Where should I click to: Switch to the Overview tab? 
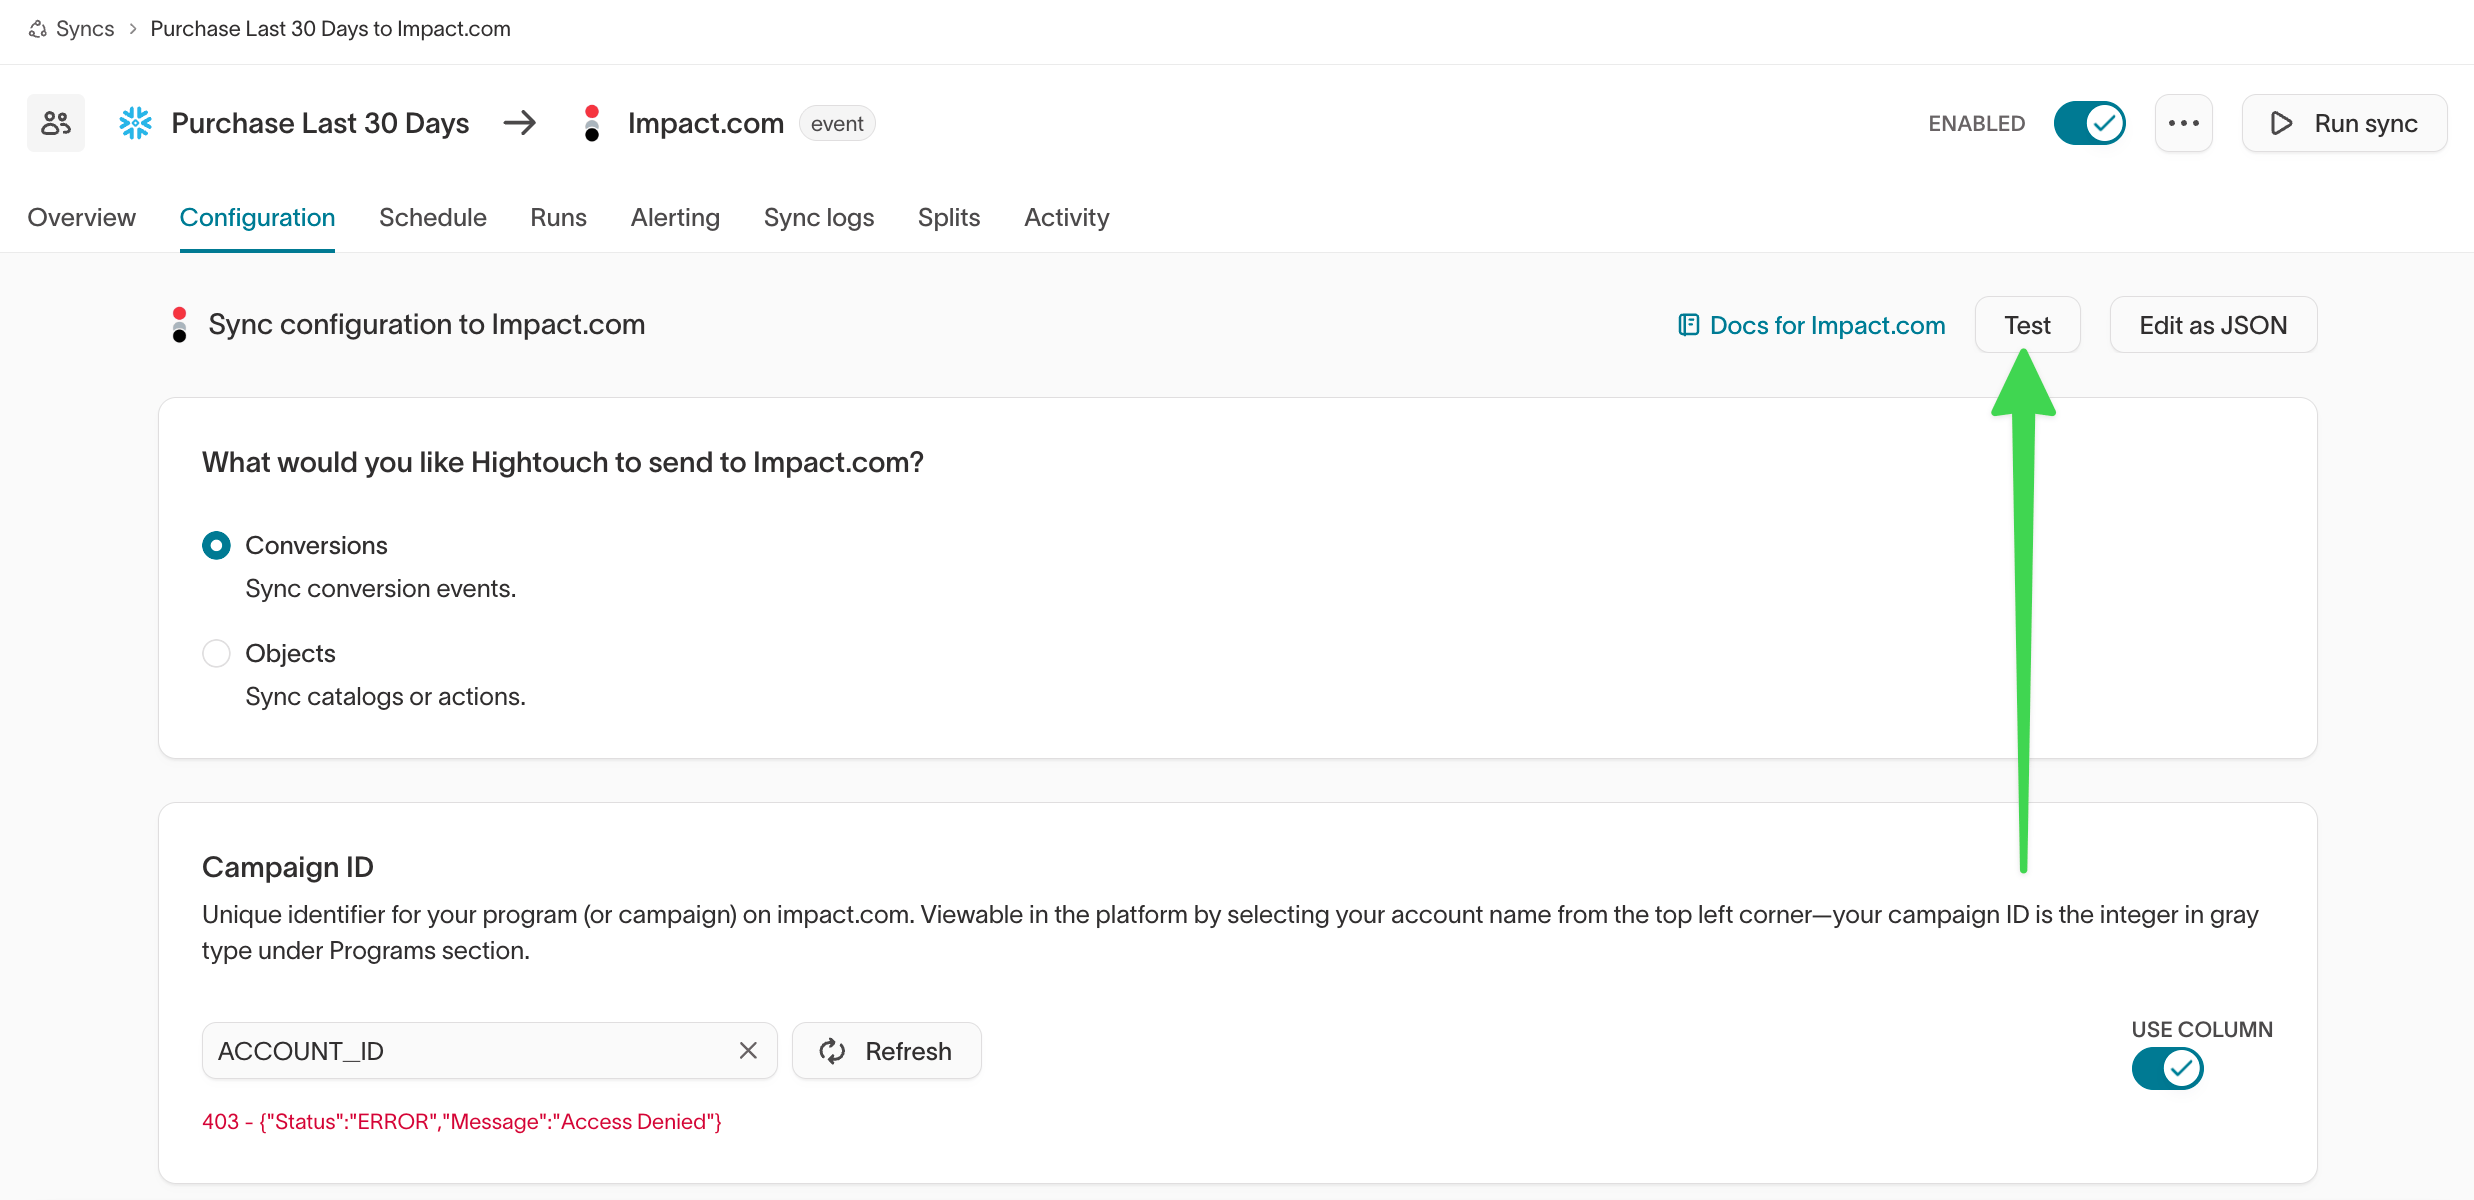(x=82, y=217)
